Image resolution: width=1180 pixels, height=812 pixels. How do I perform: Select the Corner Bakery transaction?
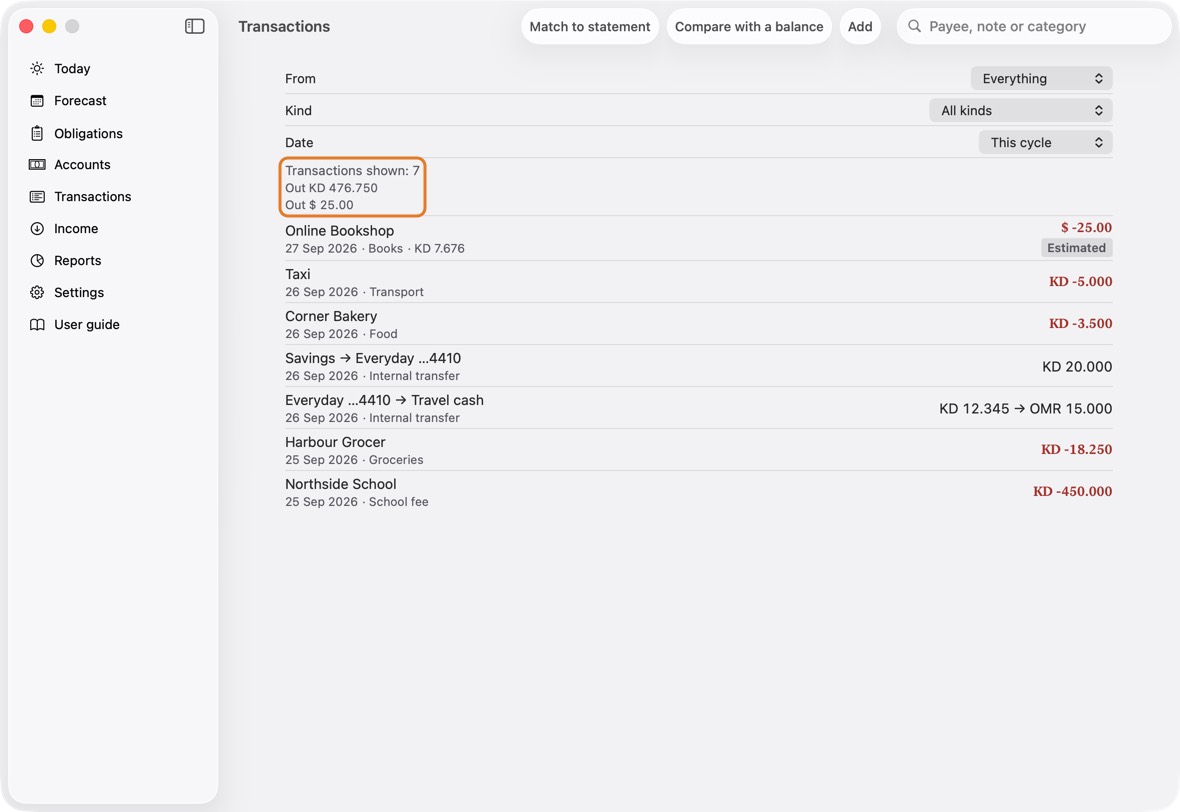[x=698, y=324]
